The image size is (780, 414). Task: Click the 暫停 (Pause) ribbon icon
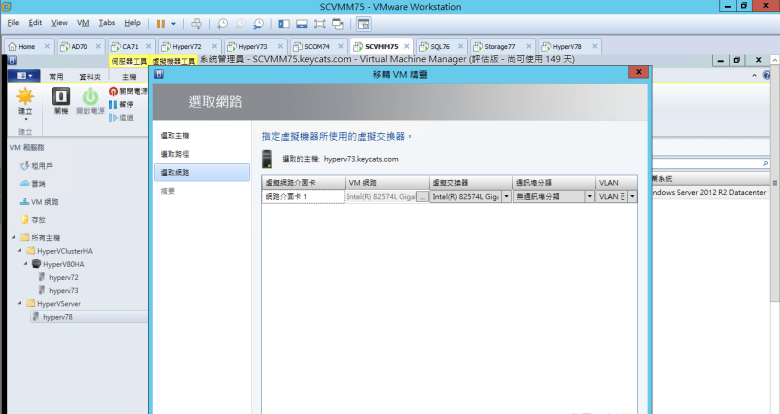114,104
